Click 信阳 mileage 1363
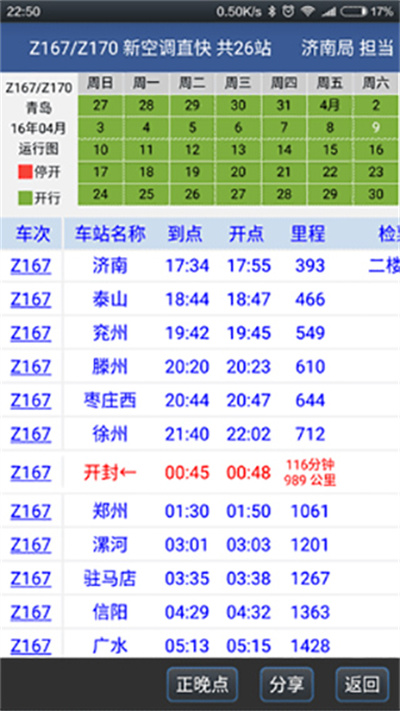 click(310, 612)
